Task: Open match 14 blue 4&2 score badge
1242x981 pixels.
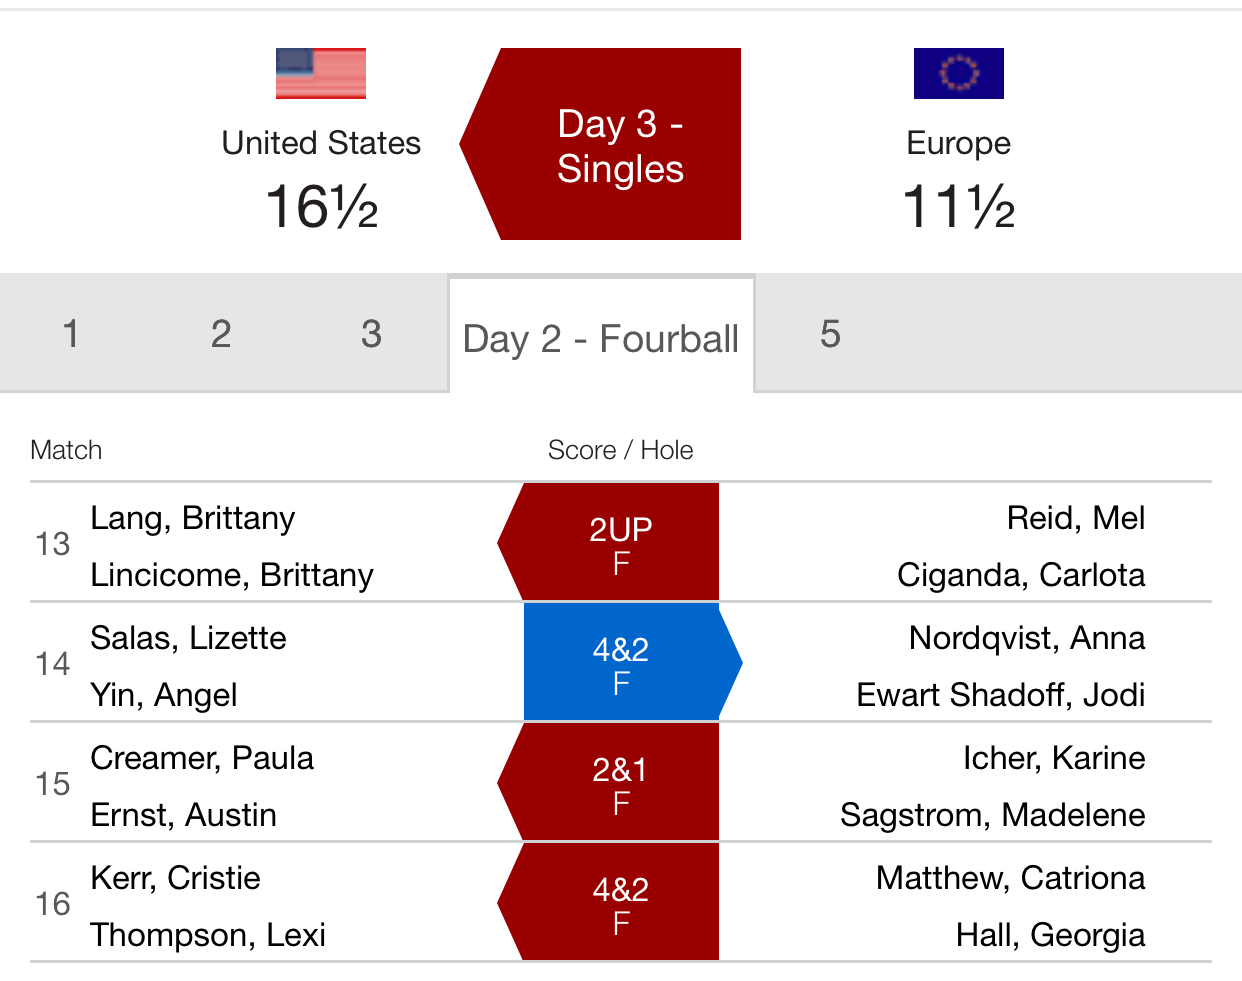Action: click(x=632, y=662)
